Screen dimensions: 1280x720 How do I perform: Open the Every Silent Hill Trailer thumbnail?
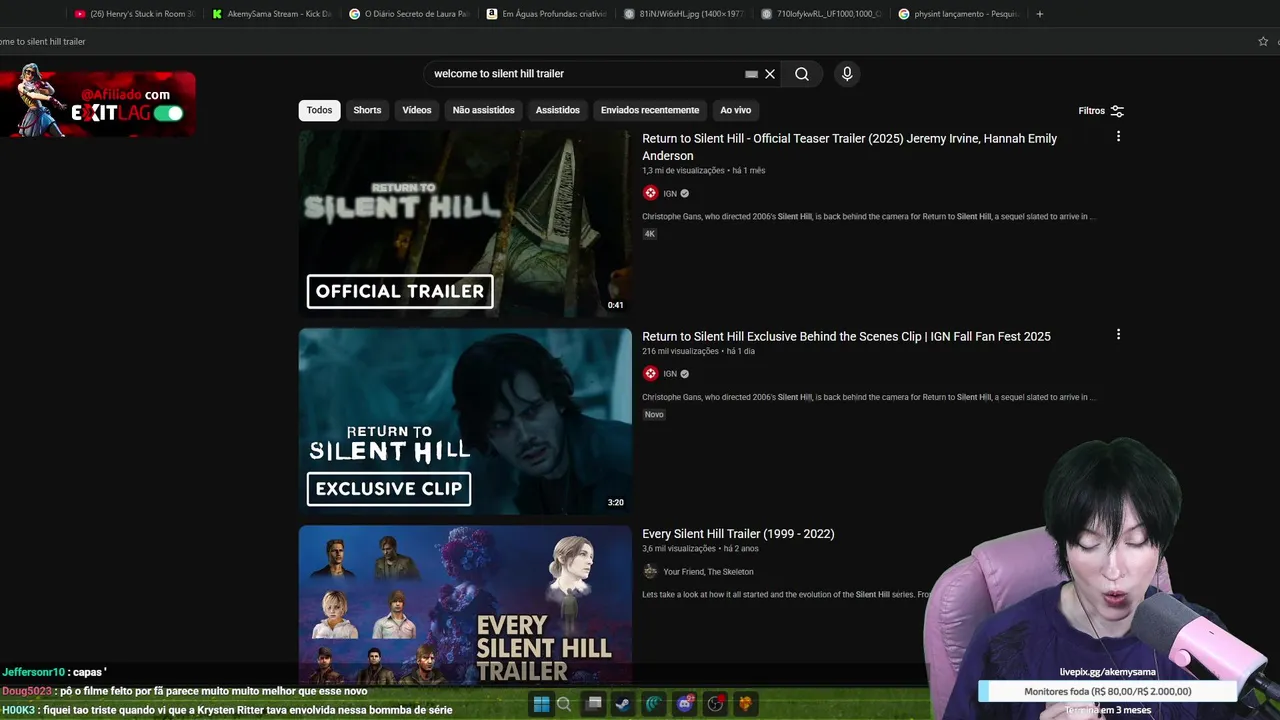tap(465, 606)
